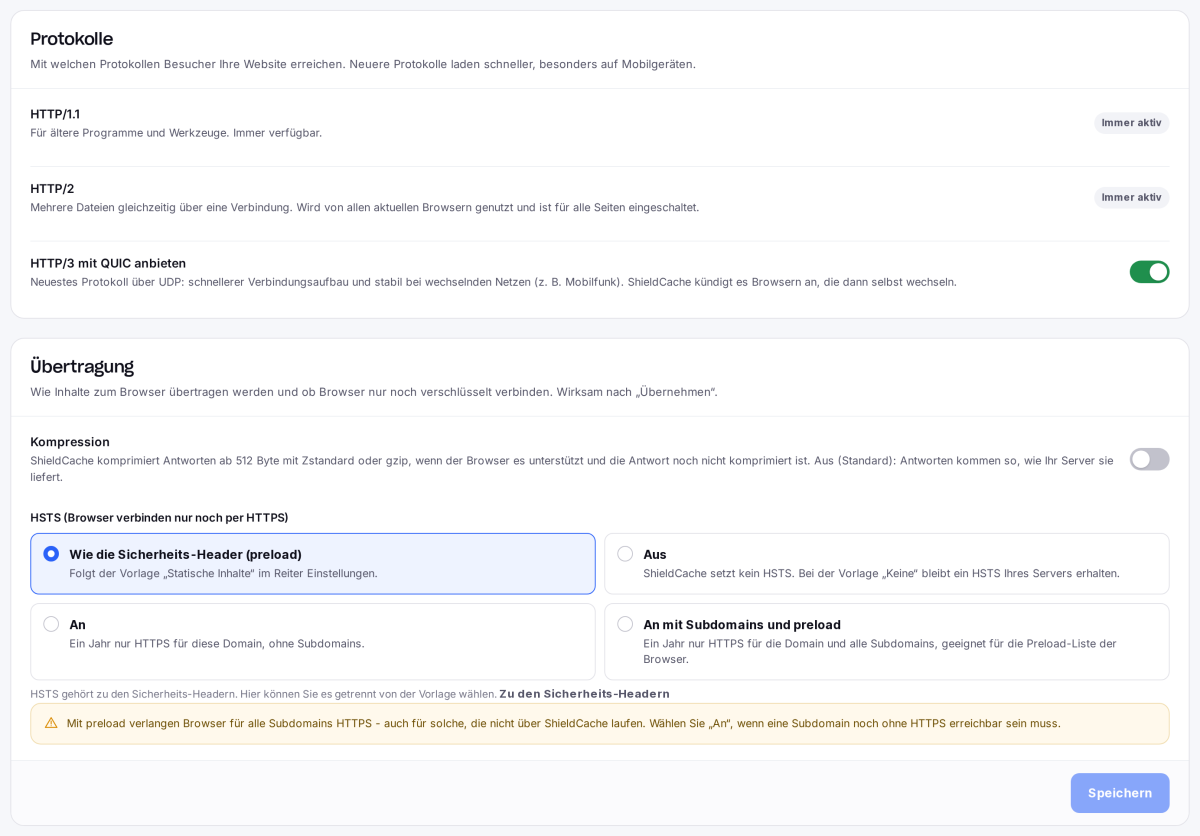Click 'Für ältere Programme und Werkzeuge' description

pos(176,133)
